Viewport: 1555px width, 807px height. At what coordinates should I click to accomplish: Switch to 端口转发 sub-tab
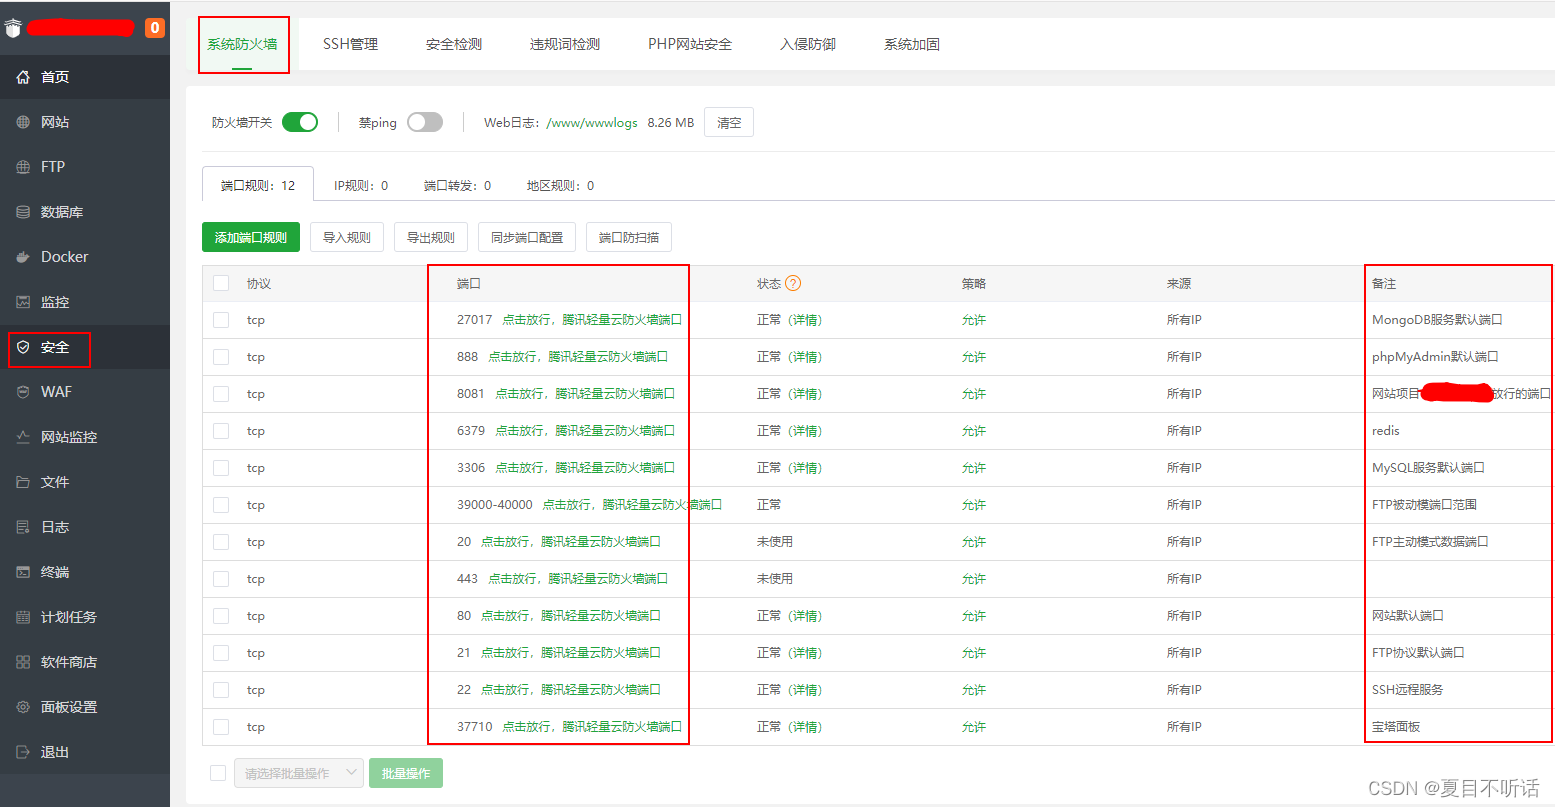pyautogui.click(x=458, y=185)
